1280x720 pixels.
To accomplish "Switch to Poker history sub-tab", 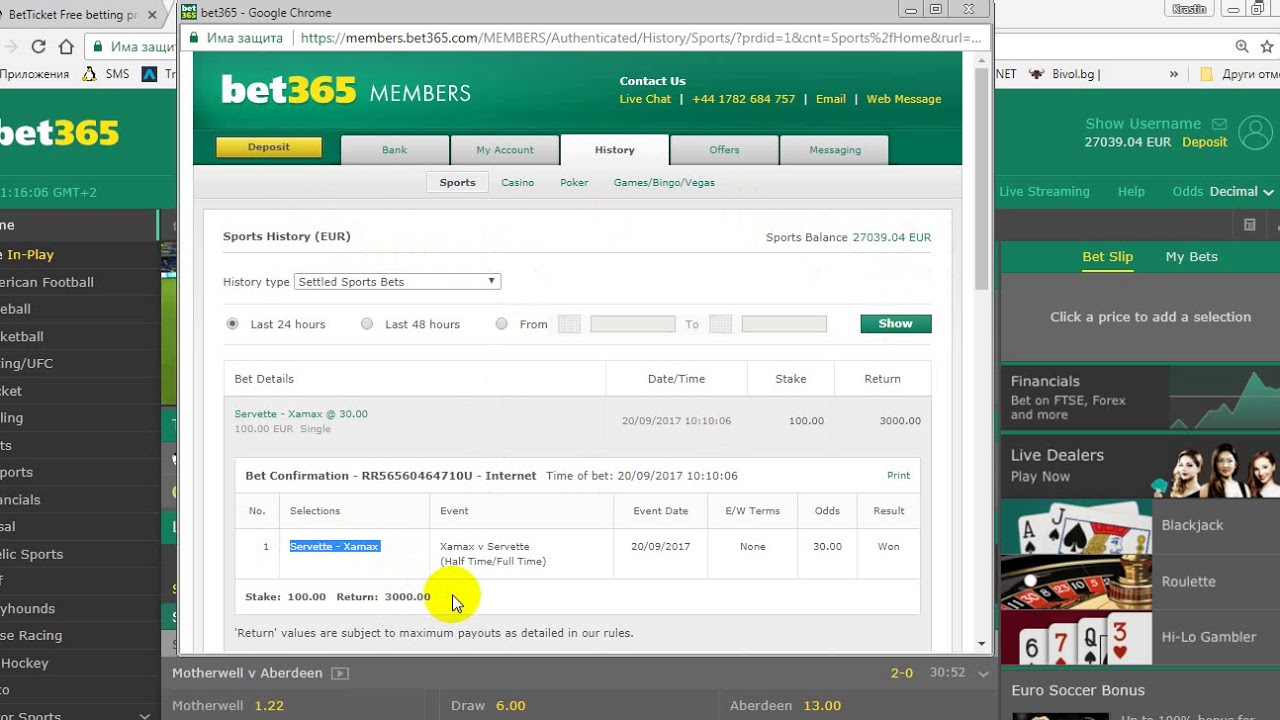I will coord(574,183).
